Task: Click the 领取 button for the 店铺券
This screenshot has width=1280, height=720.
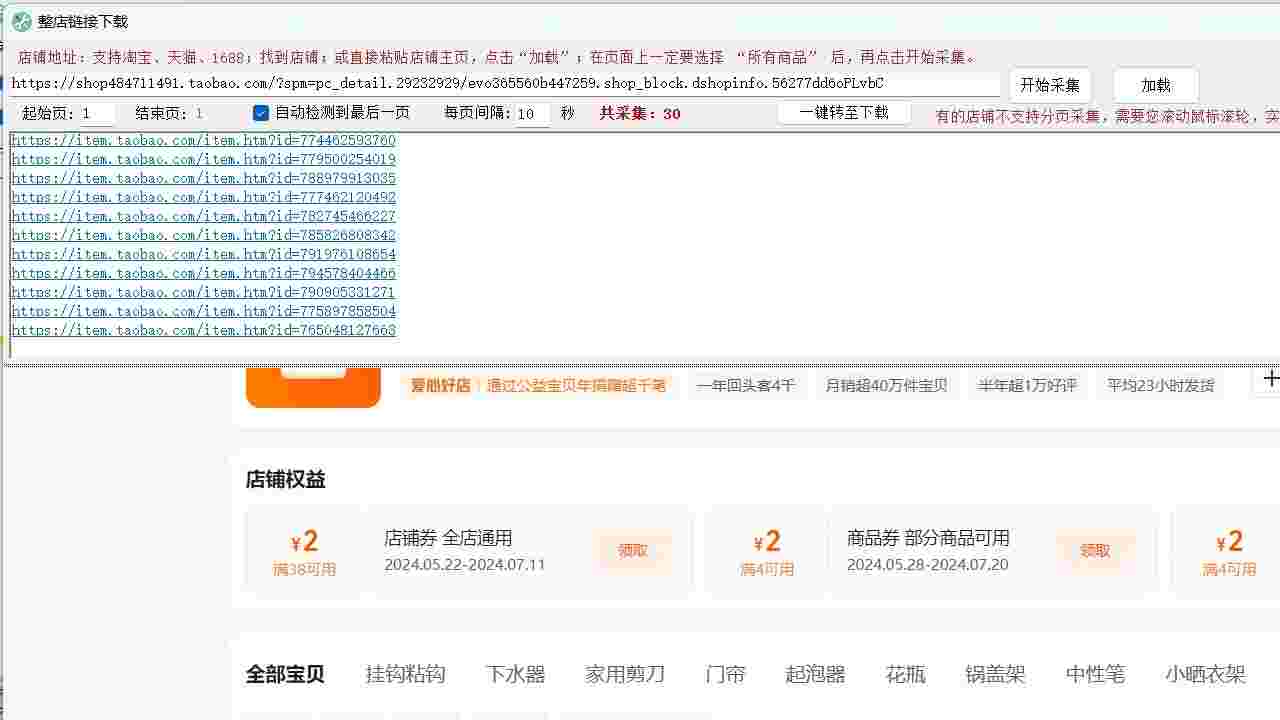Action: click(x=631, y=550)
